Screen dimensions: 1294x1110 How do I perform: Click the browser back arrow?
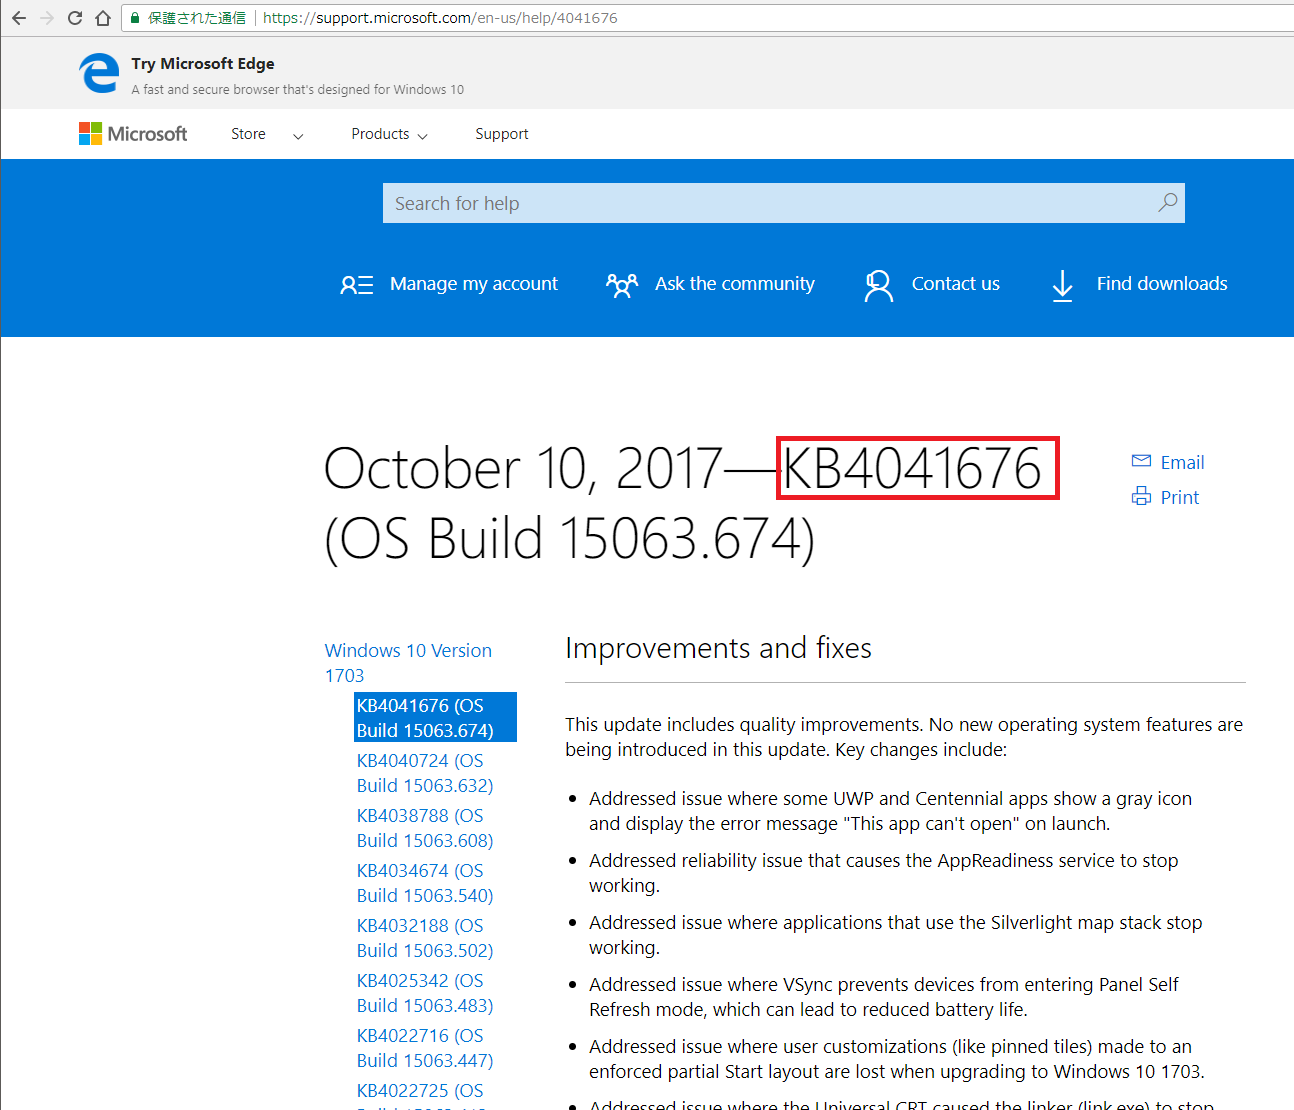coord(19,18)
